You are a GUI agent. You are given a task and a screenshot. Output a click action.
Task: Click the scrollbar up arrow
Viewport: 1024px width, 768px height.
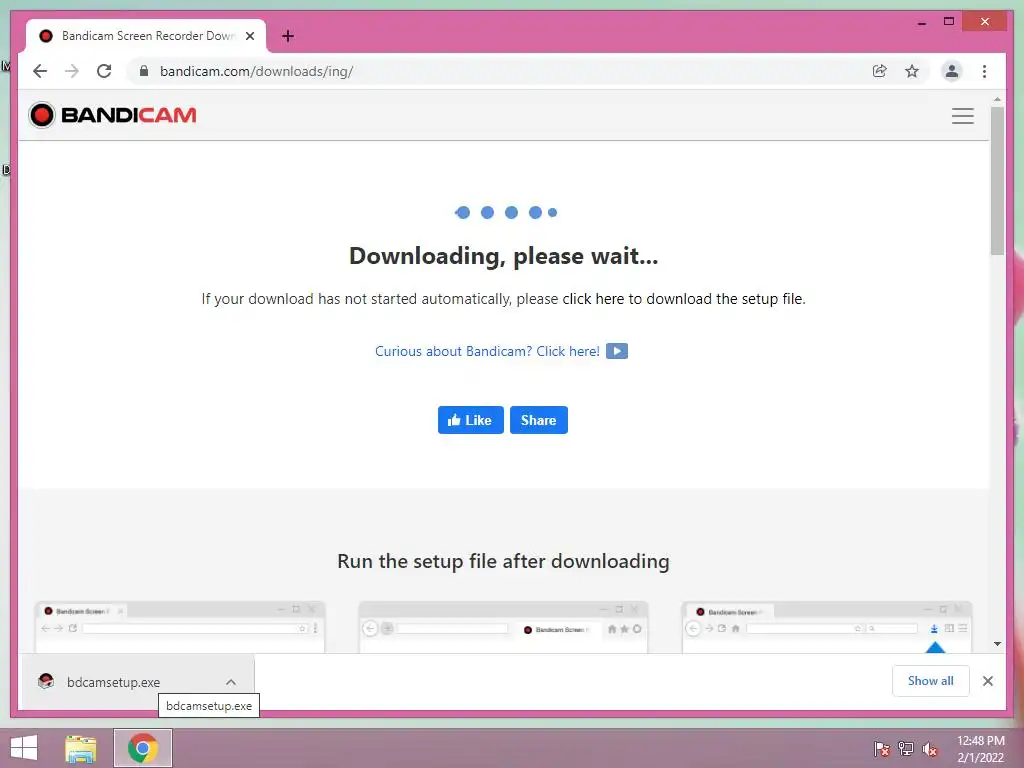(997, 99)
